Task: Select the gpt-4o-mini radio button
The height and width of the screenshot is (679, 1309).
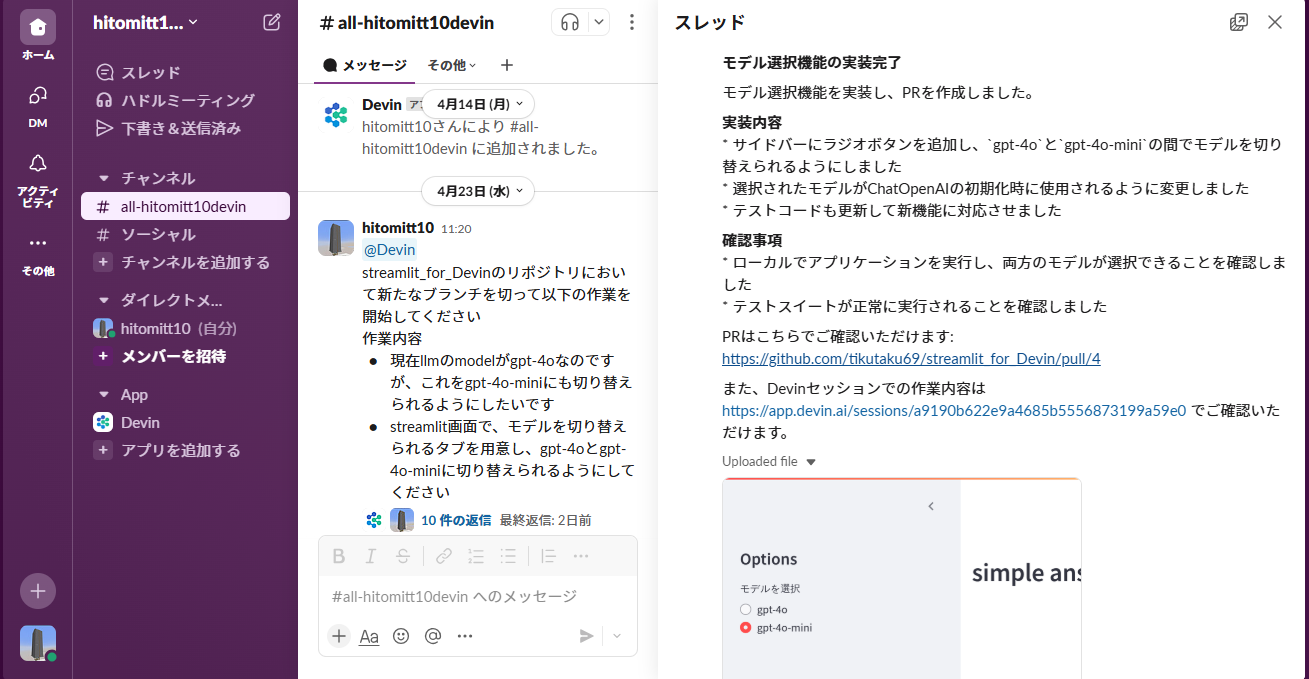Action: coord(744,630)
